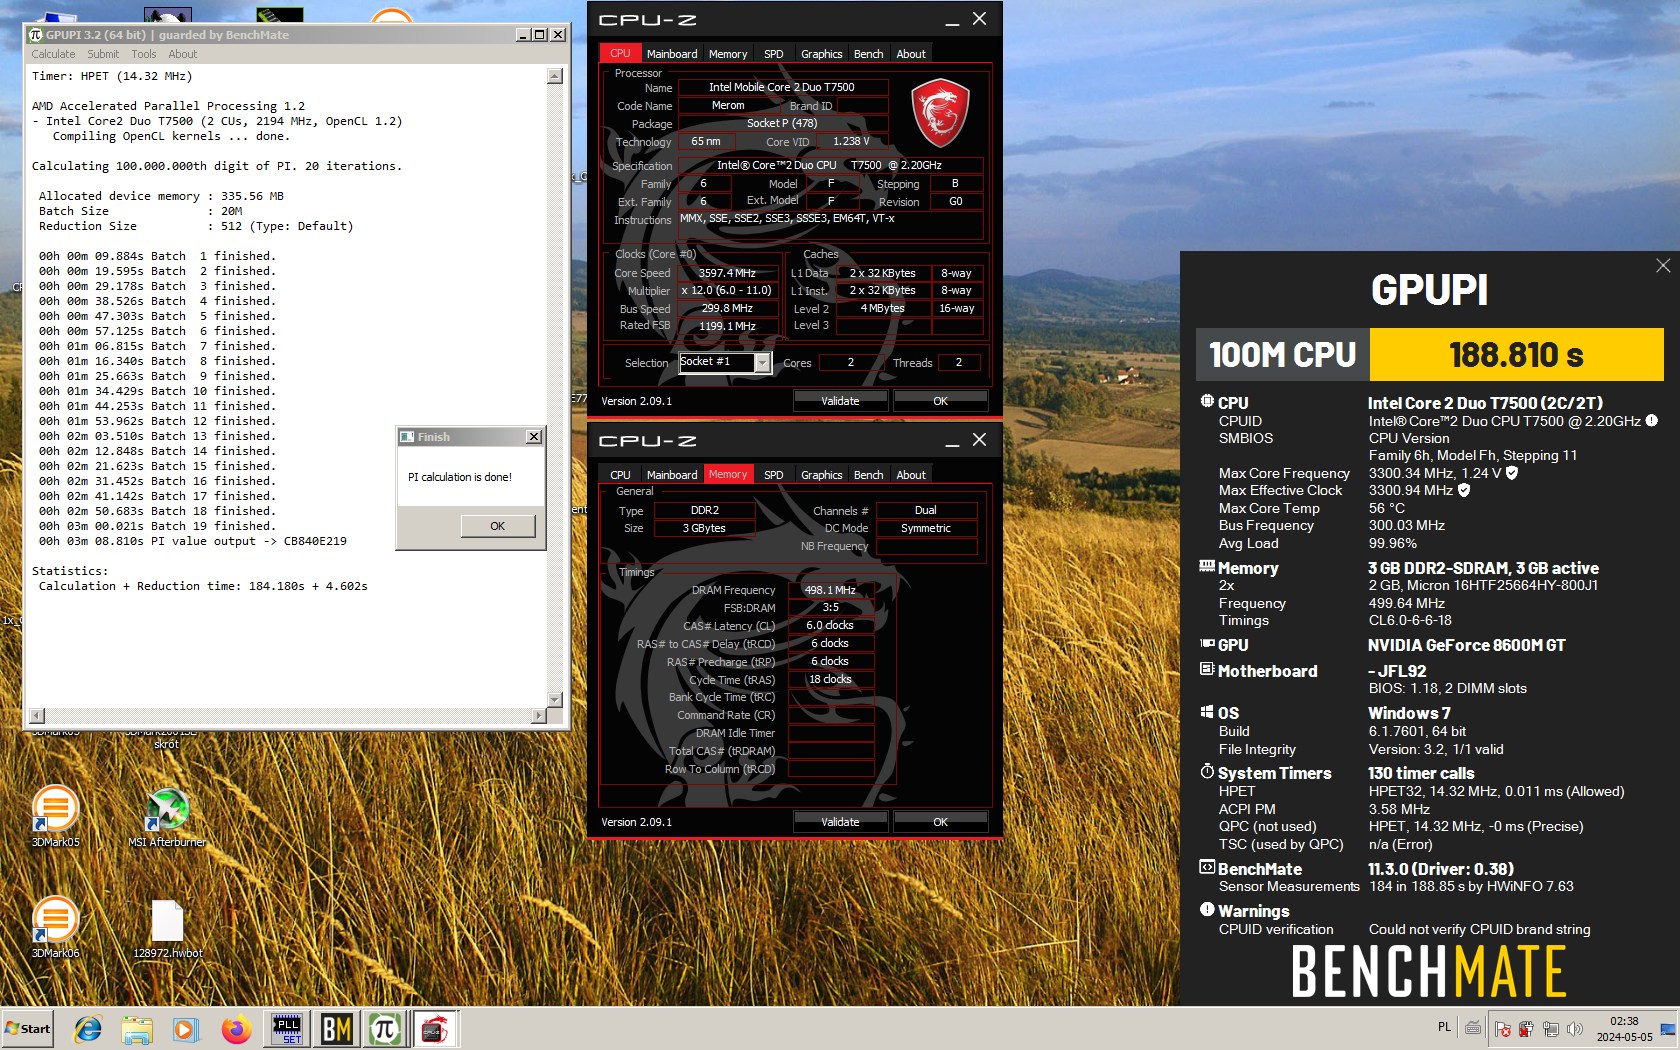The height and width of the screenshot is (1050, 1680).
Task: Click the 188.810 s result score
Action: (x=1516, y=355)
